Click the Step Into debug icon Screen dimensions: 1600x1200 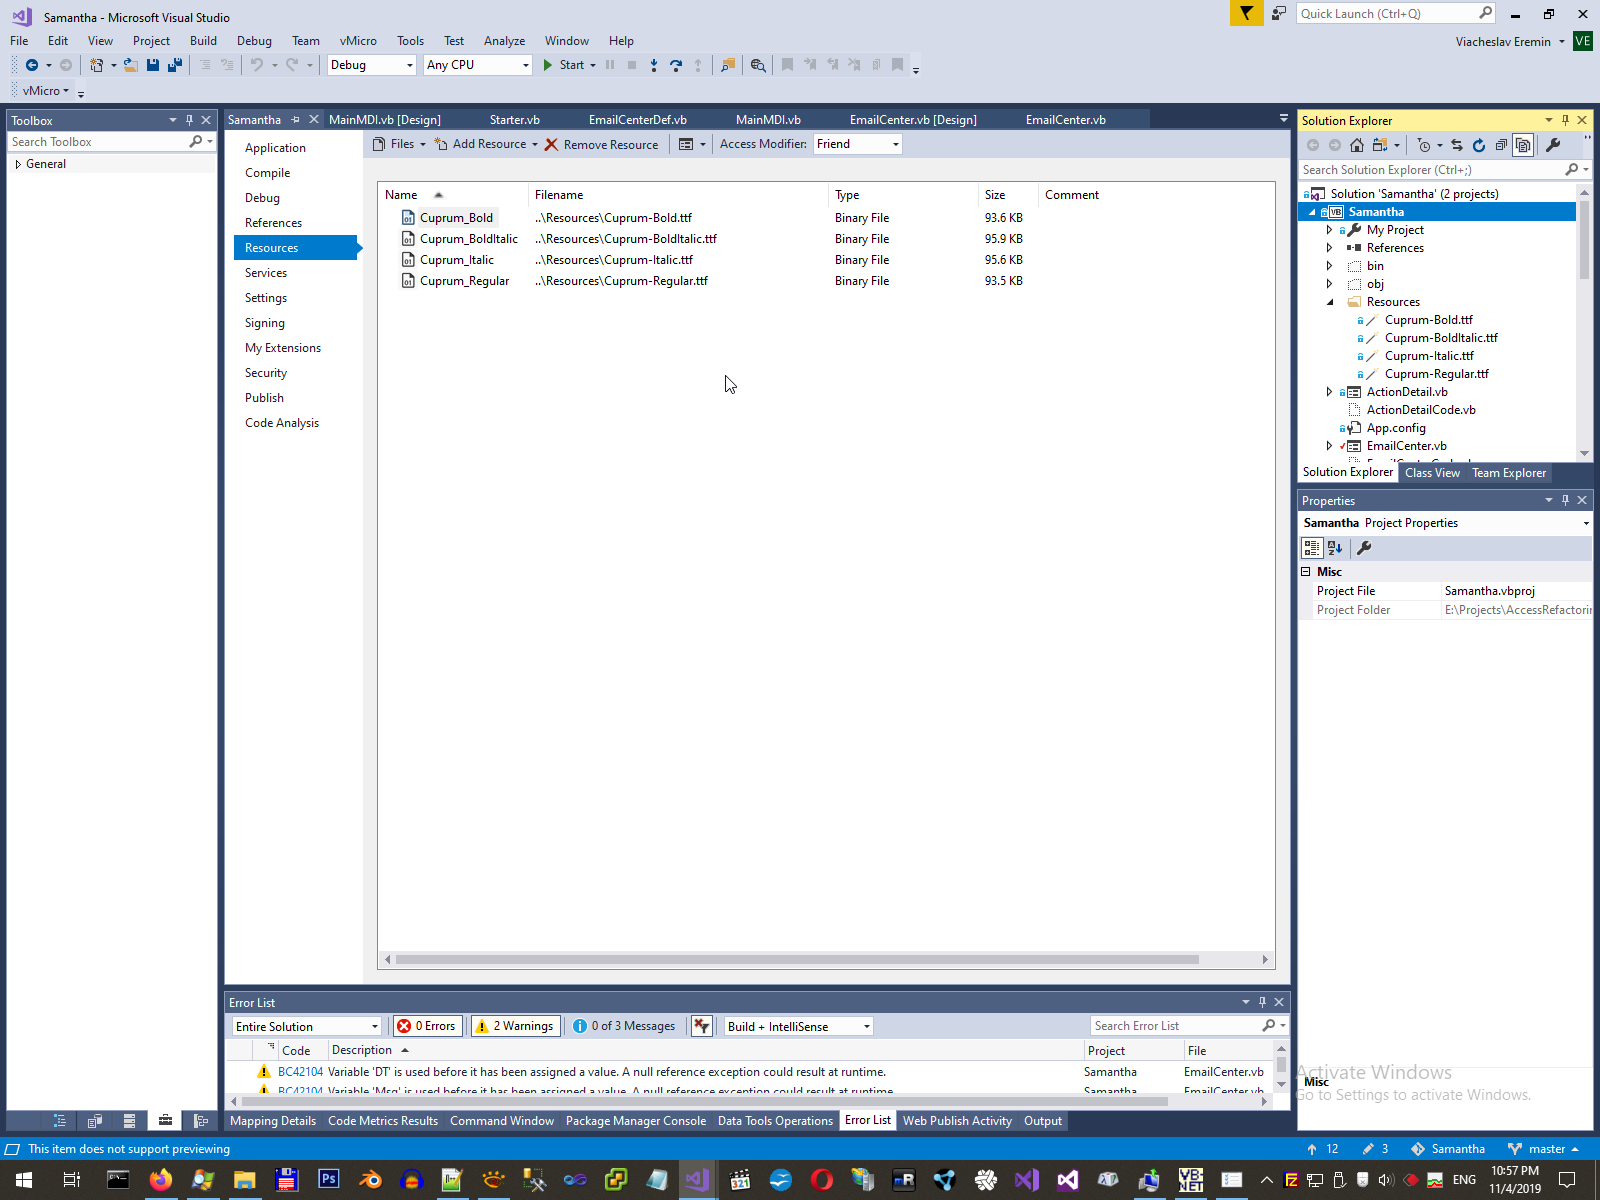pos(654,65)
